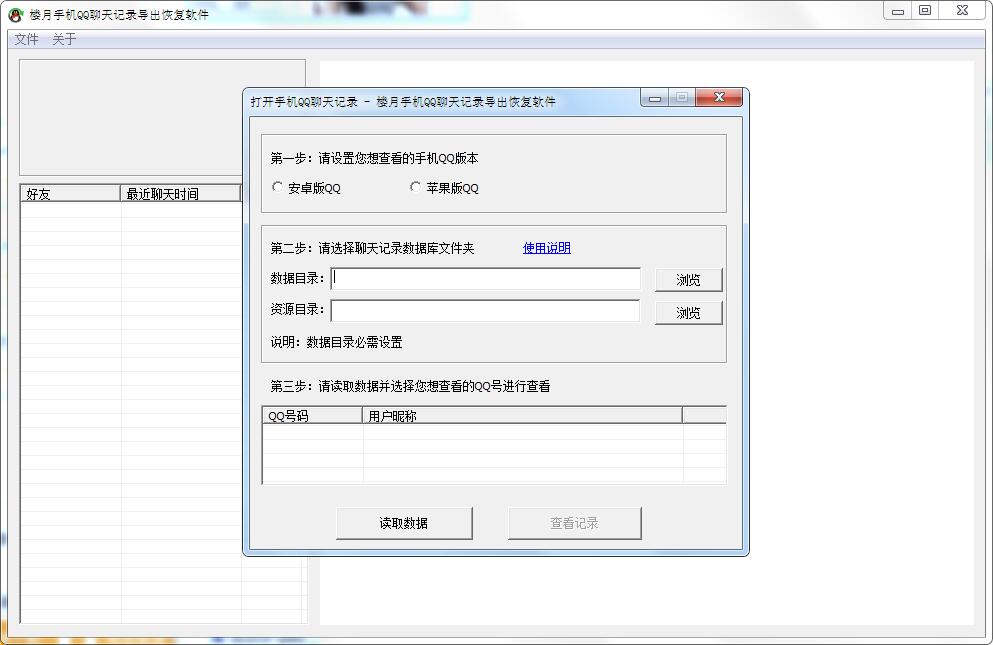This screenshot has width=993, height=645.
Task: Sort by the QQ号码 column header
Action: [x=312, y=416]
